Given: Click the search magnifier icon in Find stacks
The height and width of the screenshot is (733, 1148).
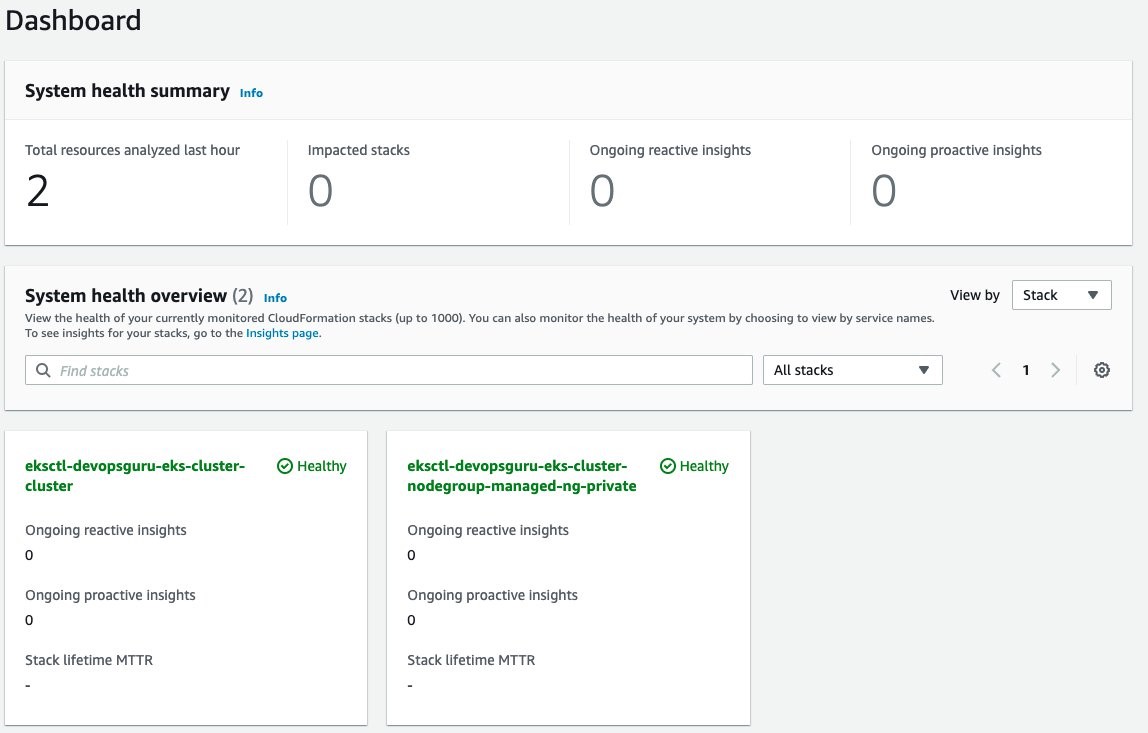Looking at the screenshot, I should [43, 371].
